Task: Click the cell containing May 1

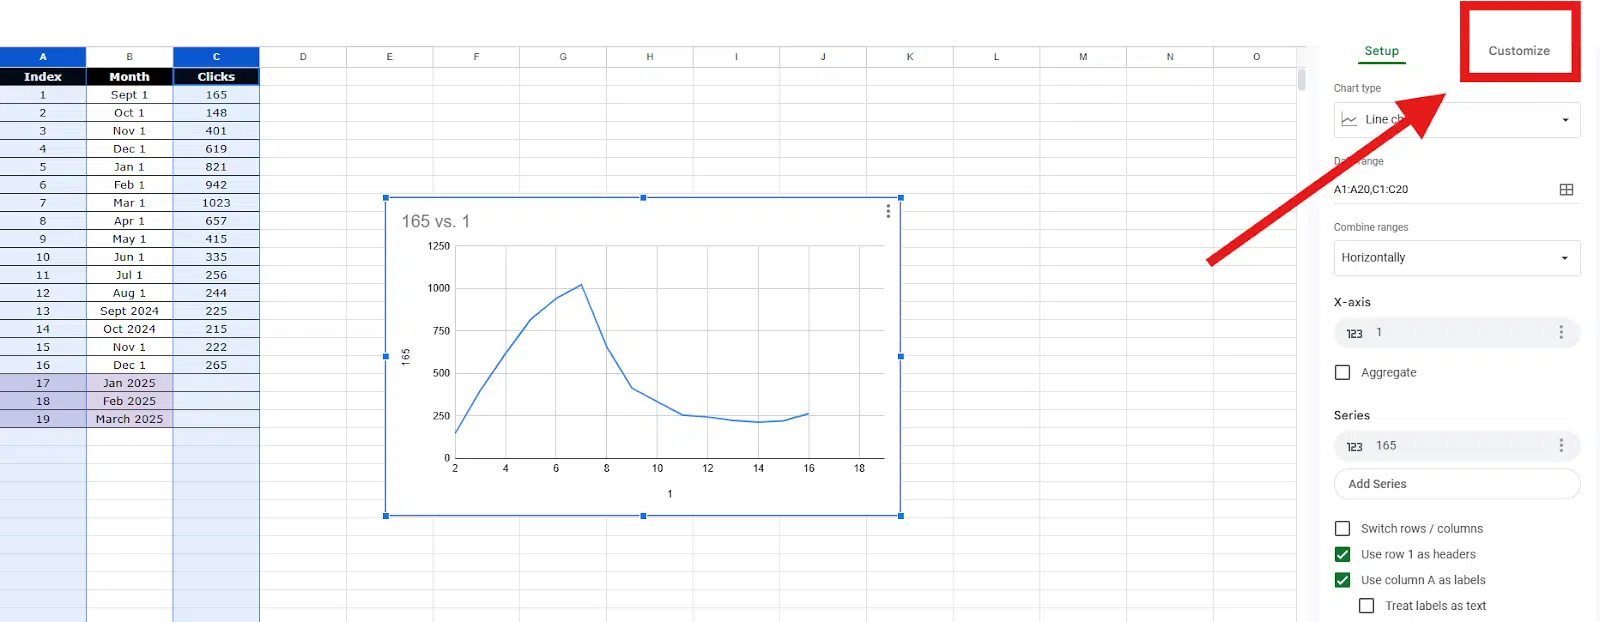Action: click(x=130, y=239)
